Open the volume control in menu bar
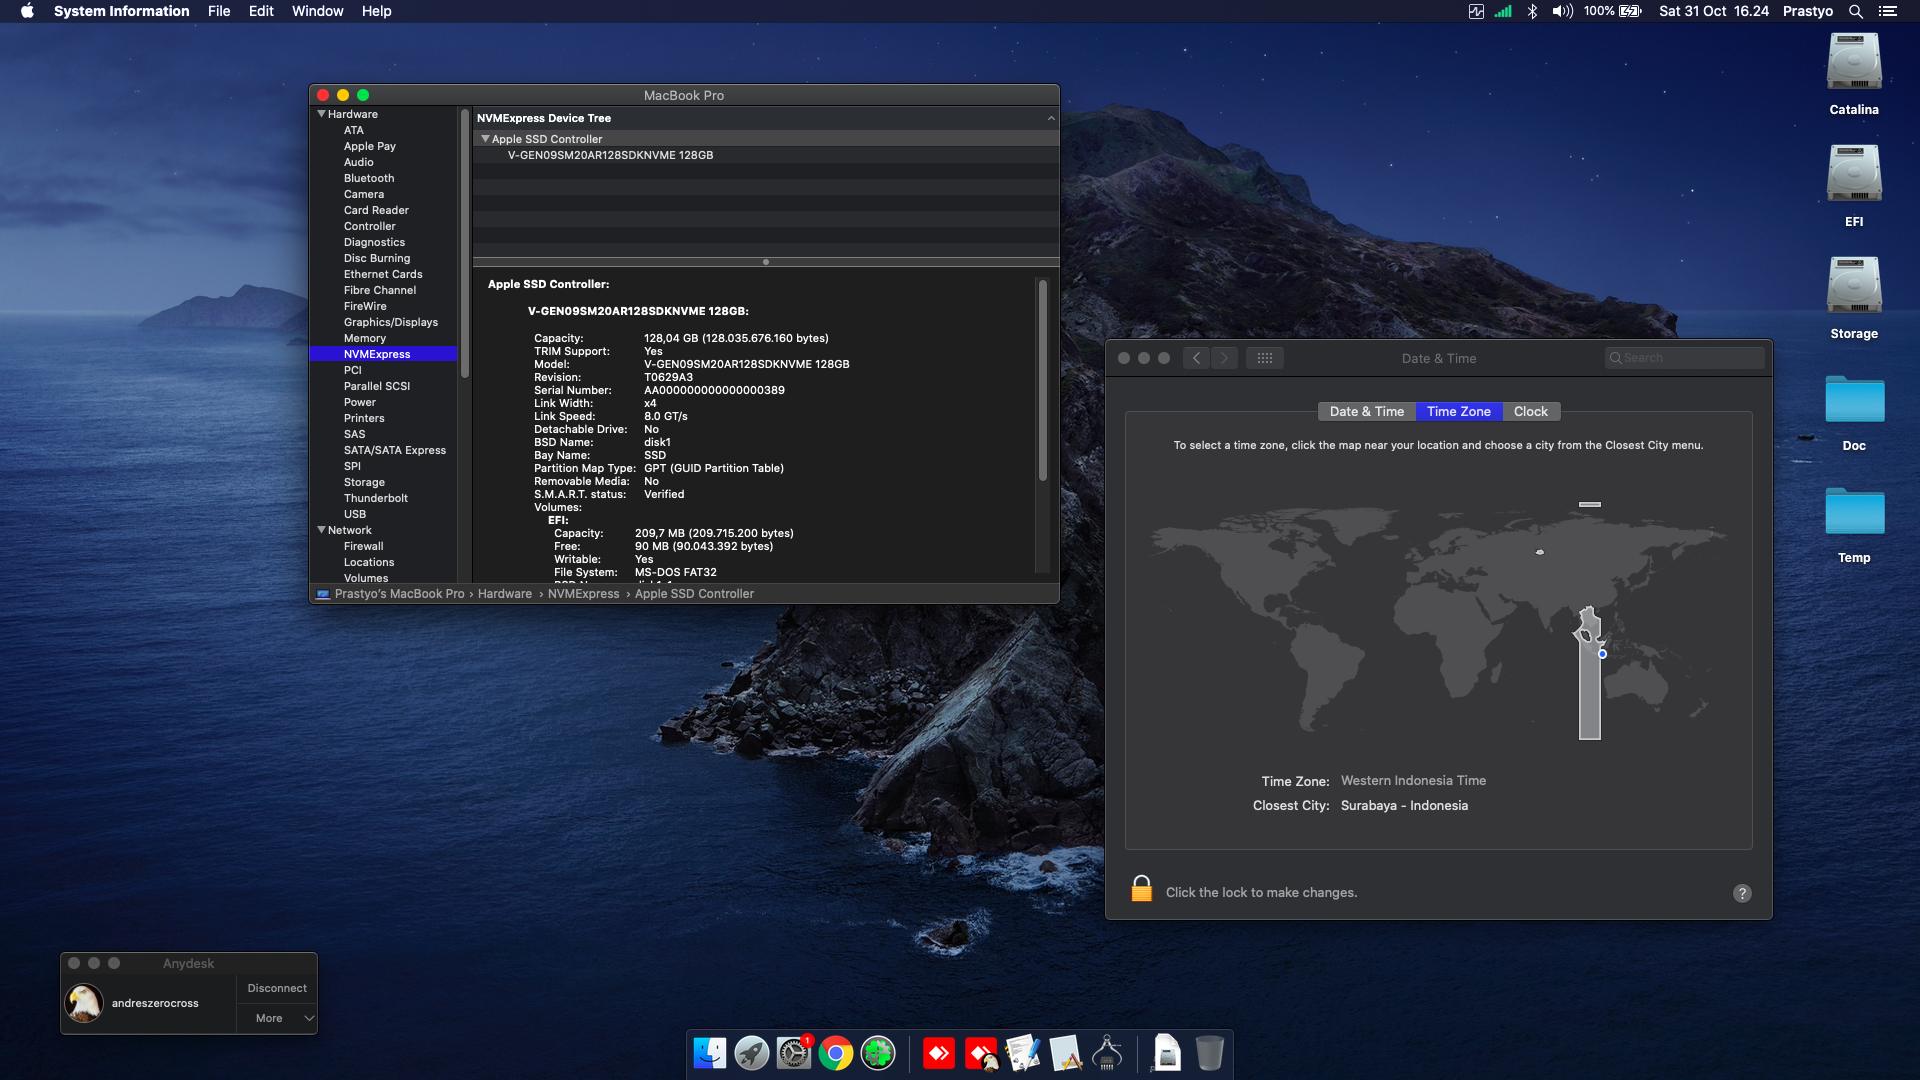The image size is (1920, 1080). pyautogui.click(x=1562, y=11)
